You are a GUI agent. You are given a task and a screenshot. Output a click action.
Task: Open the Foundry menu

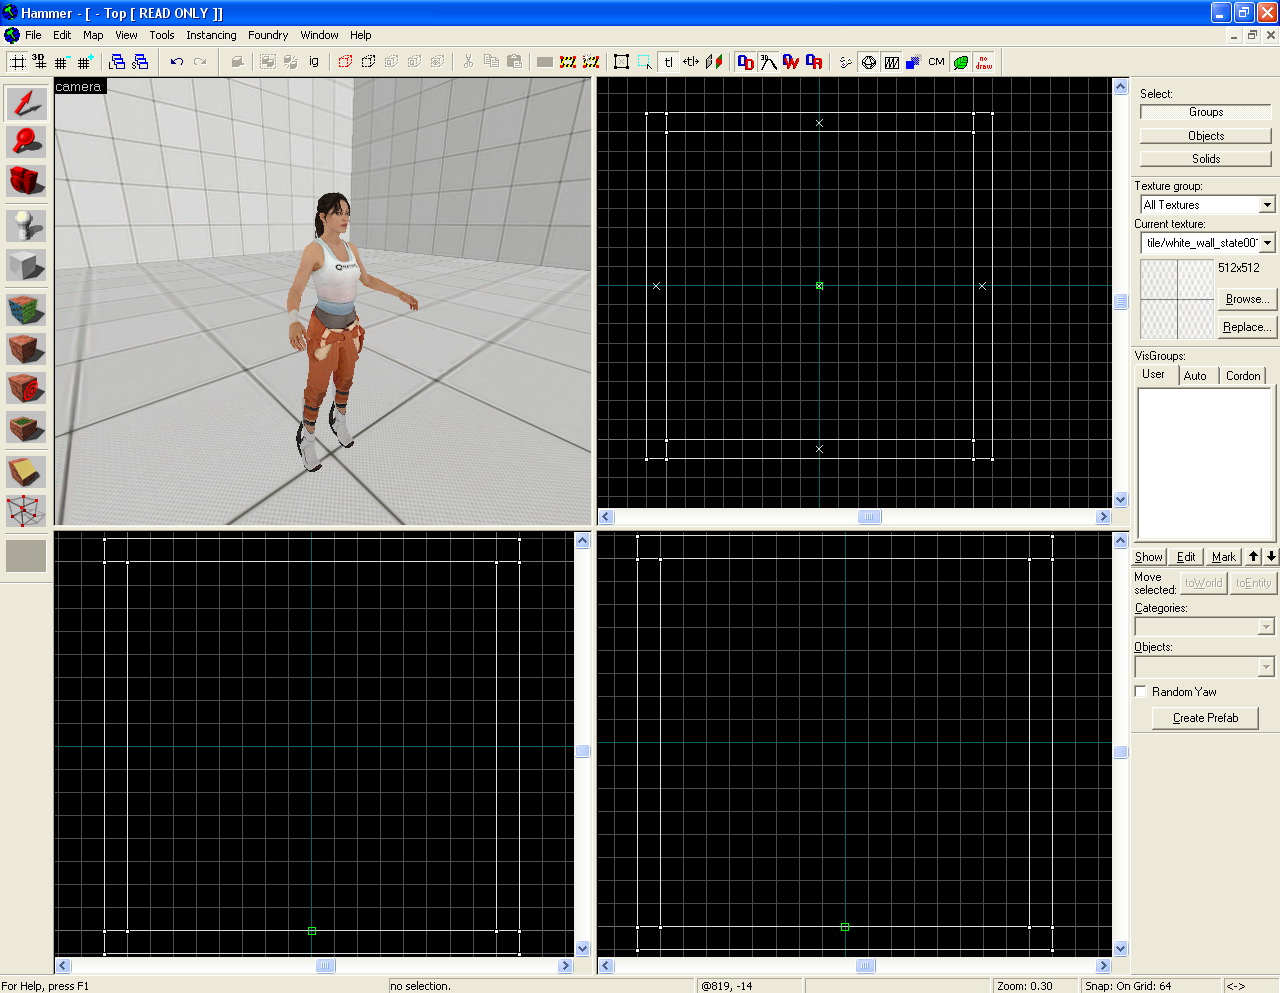268,35
